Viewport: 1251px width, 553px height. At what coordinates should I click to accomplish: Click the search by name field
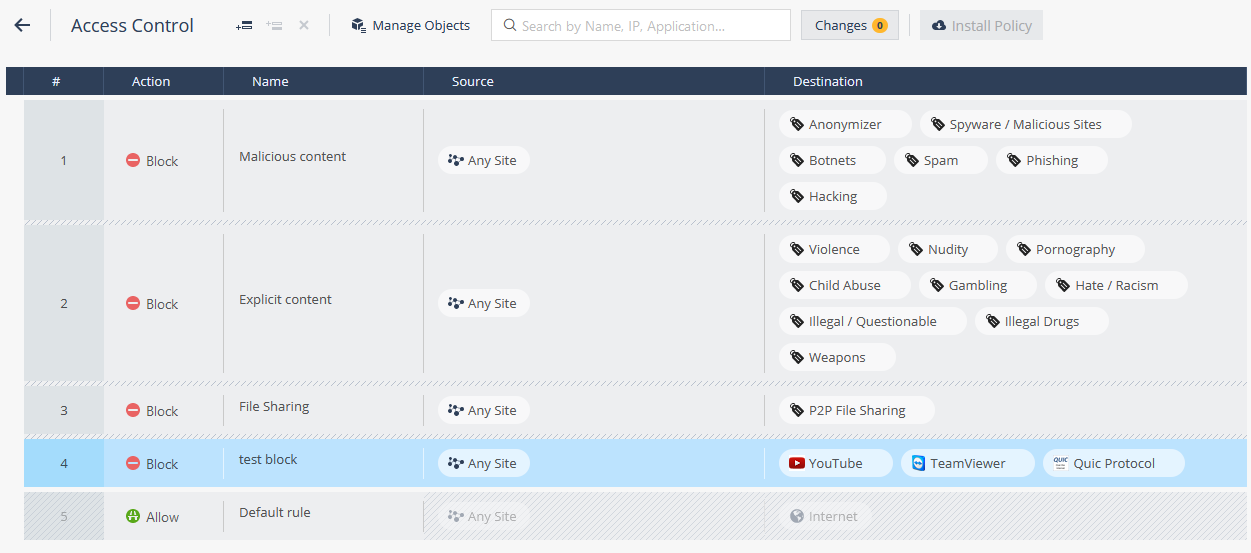[x=640, y=25]
